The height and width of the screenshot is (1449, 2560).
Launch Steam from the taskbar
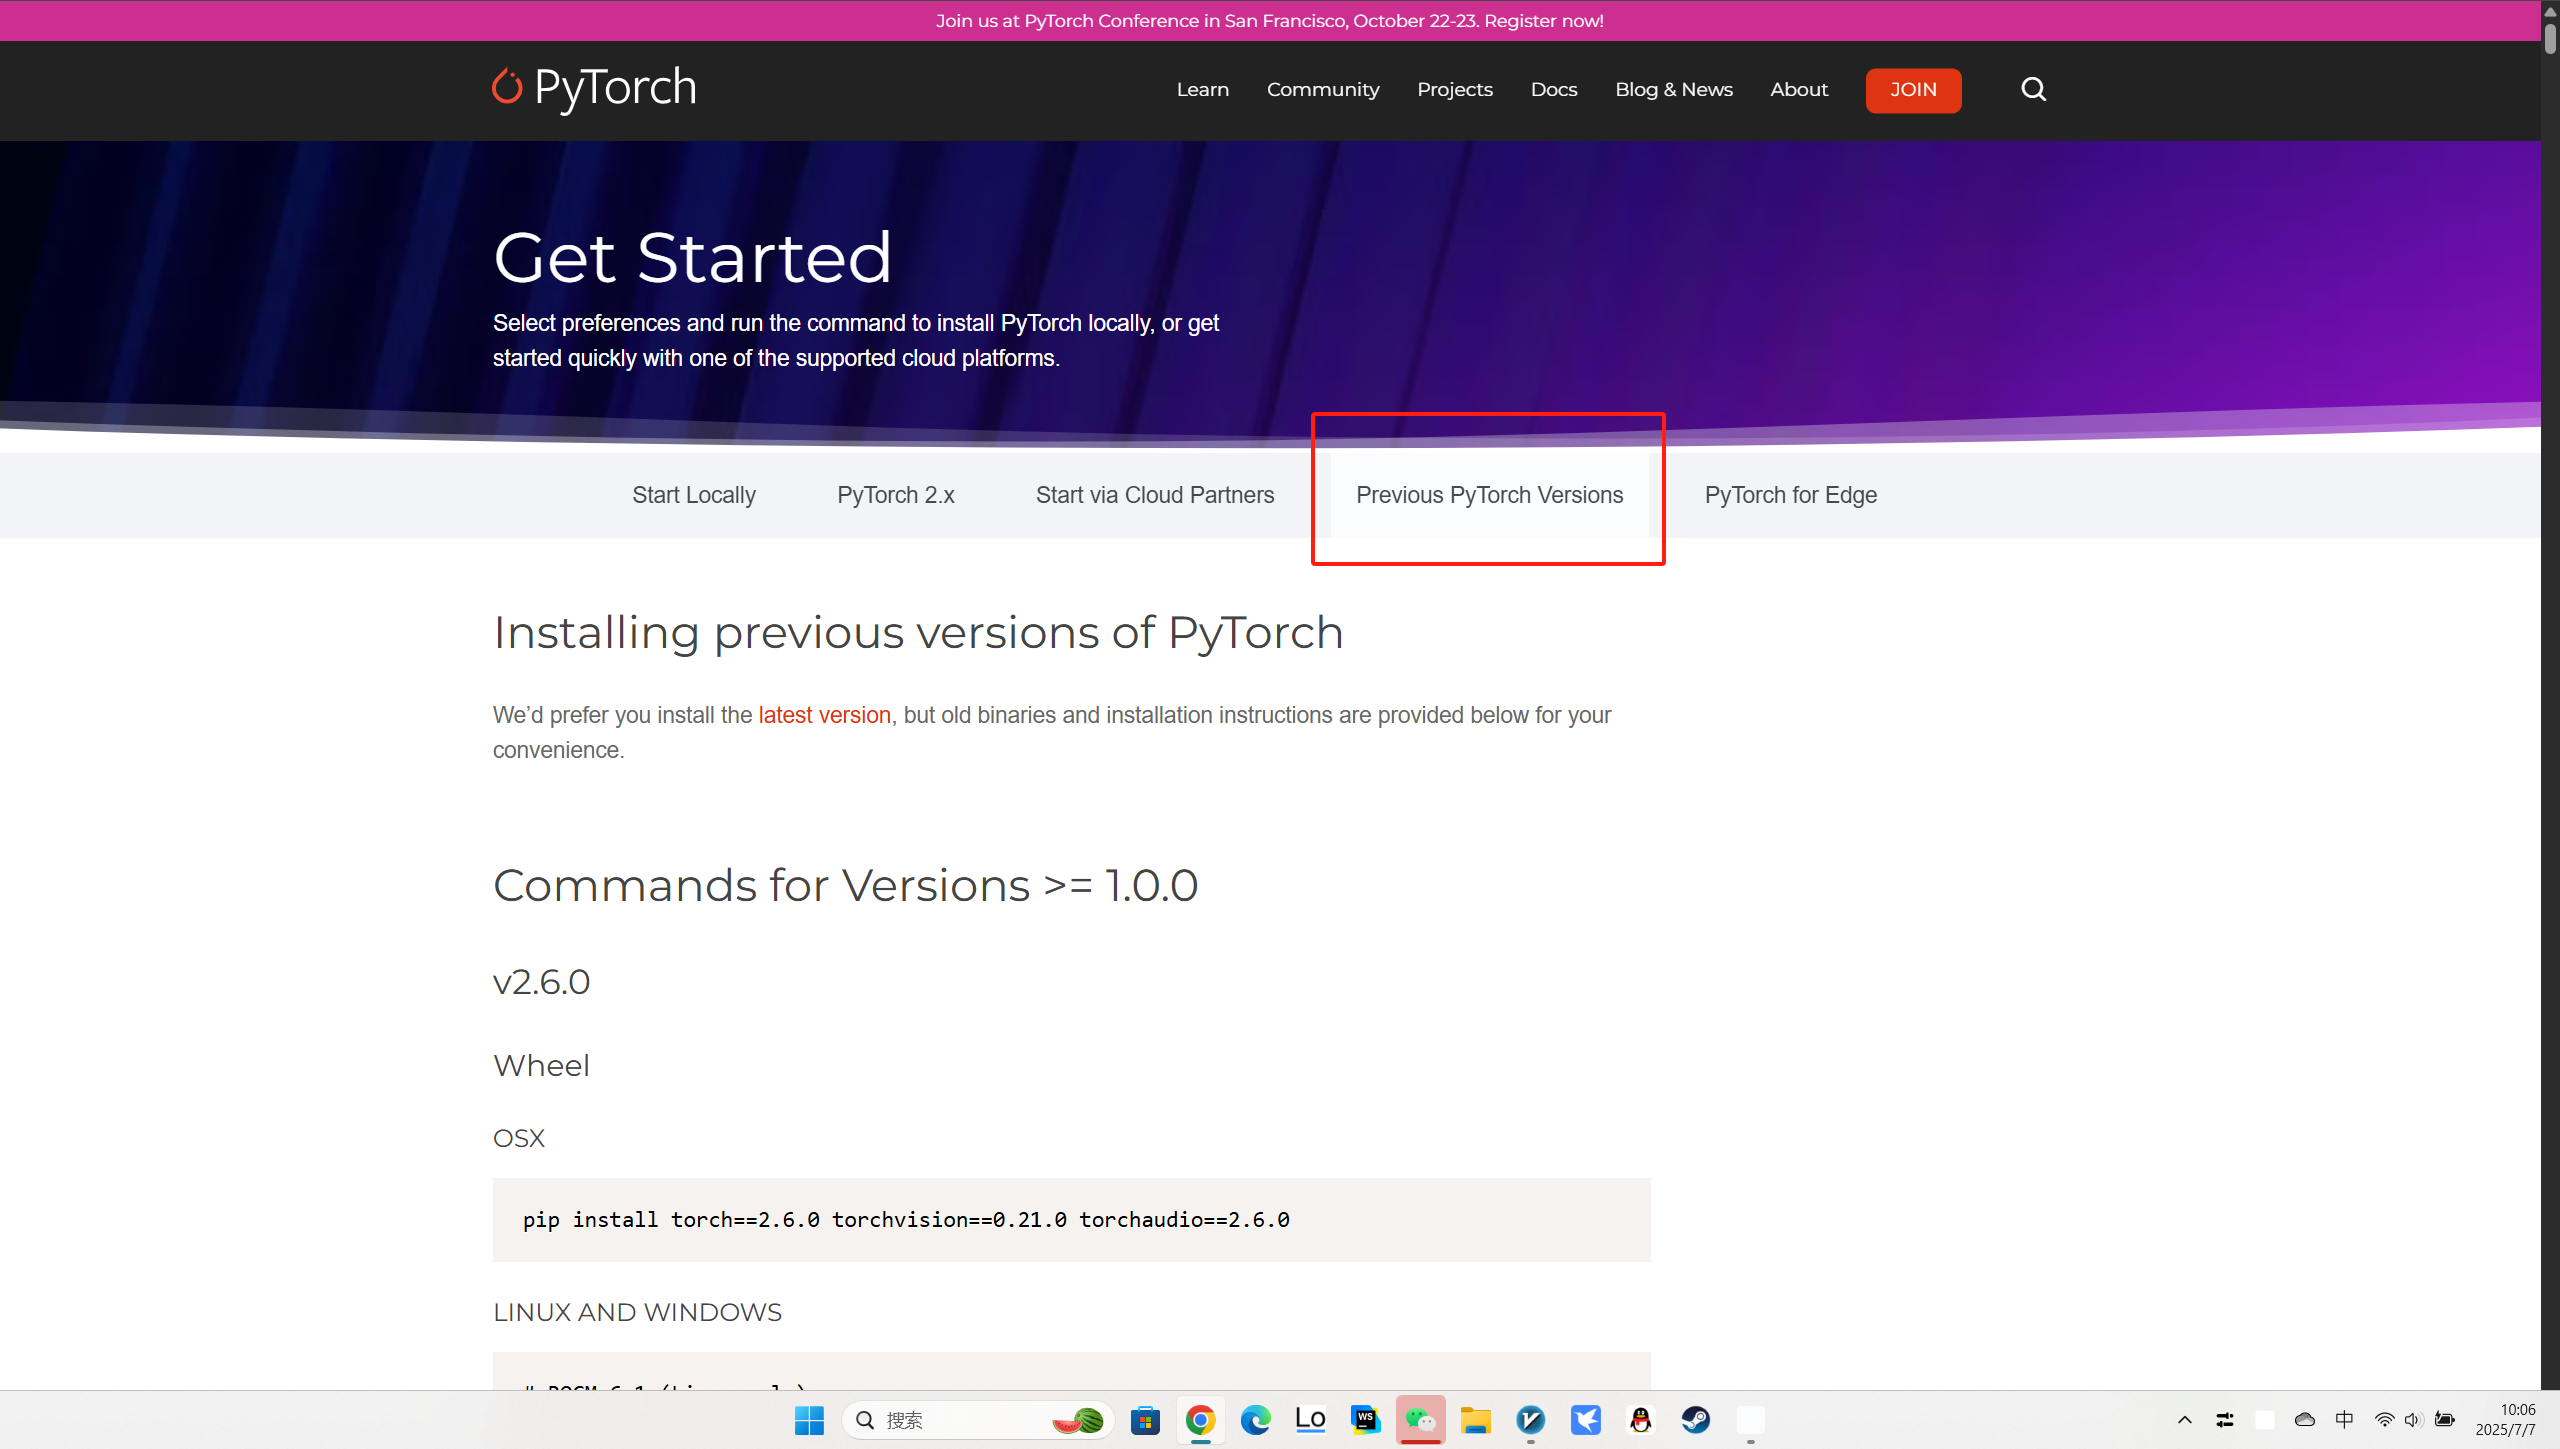(x=1697, y=1420)
